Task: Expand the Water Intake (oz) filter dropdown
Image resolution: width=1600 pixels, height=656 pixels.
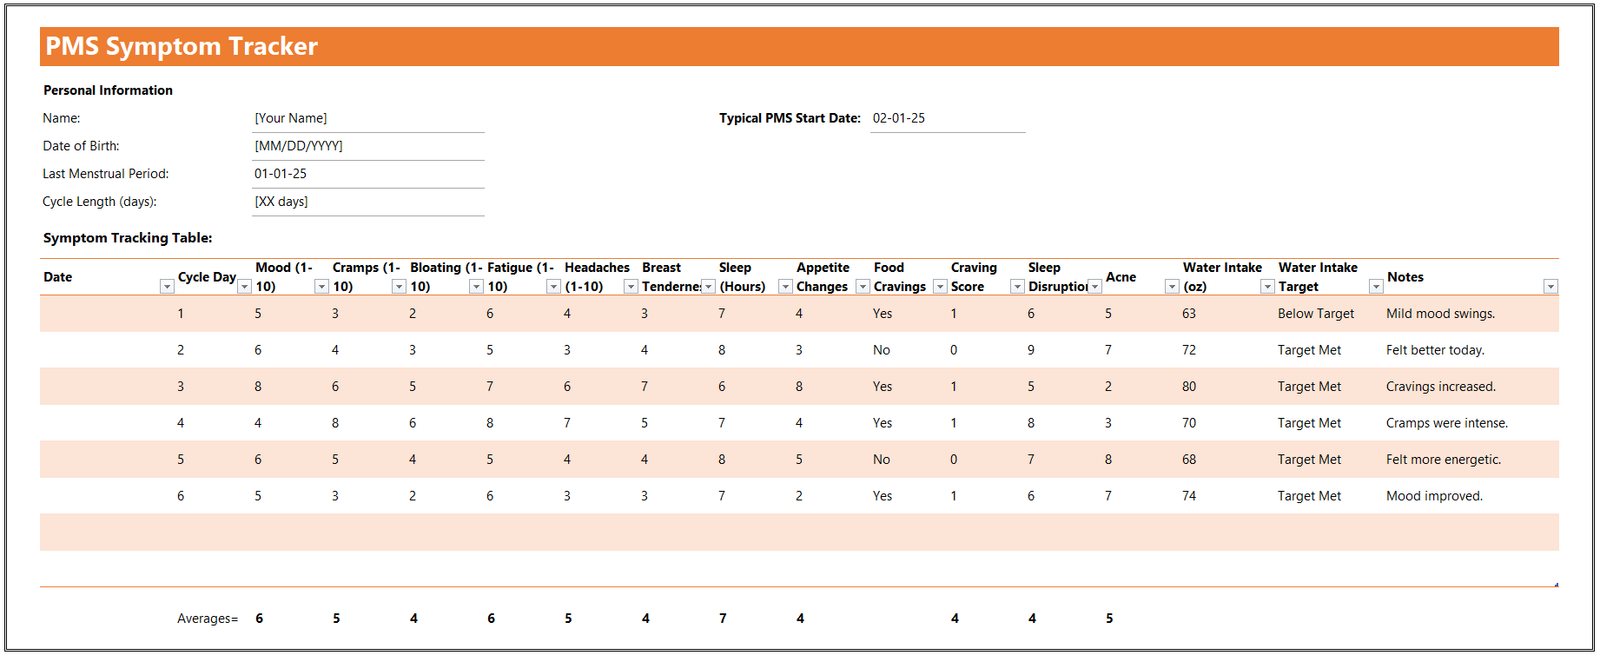Action: pos(1267,287)
